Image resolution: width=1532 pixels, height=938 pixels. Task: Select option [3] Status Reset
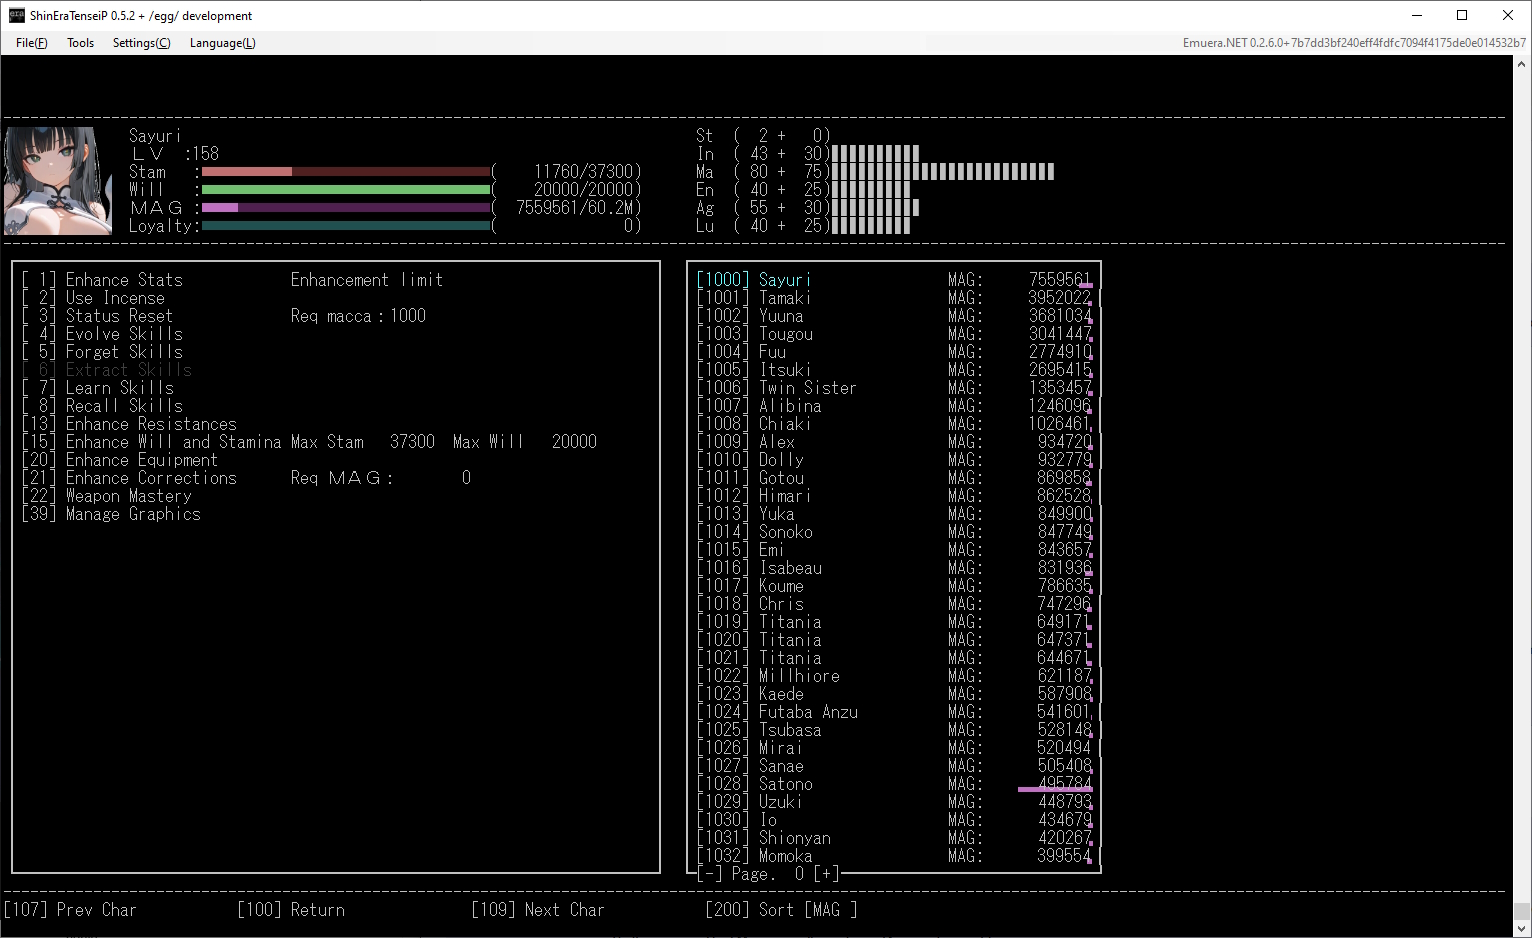[x=97, y=316]
